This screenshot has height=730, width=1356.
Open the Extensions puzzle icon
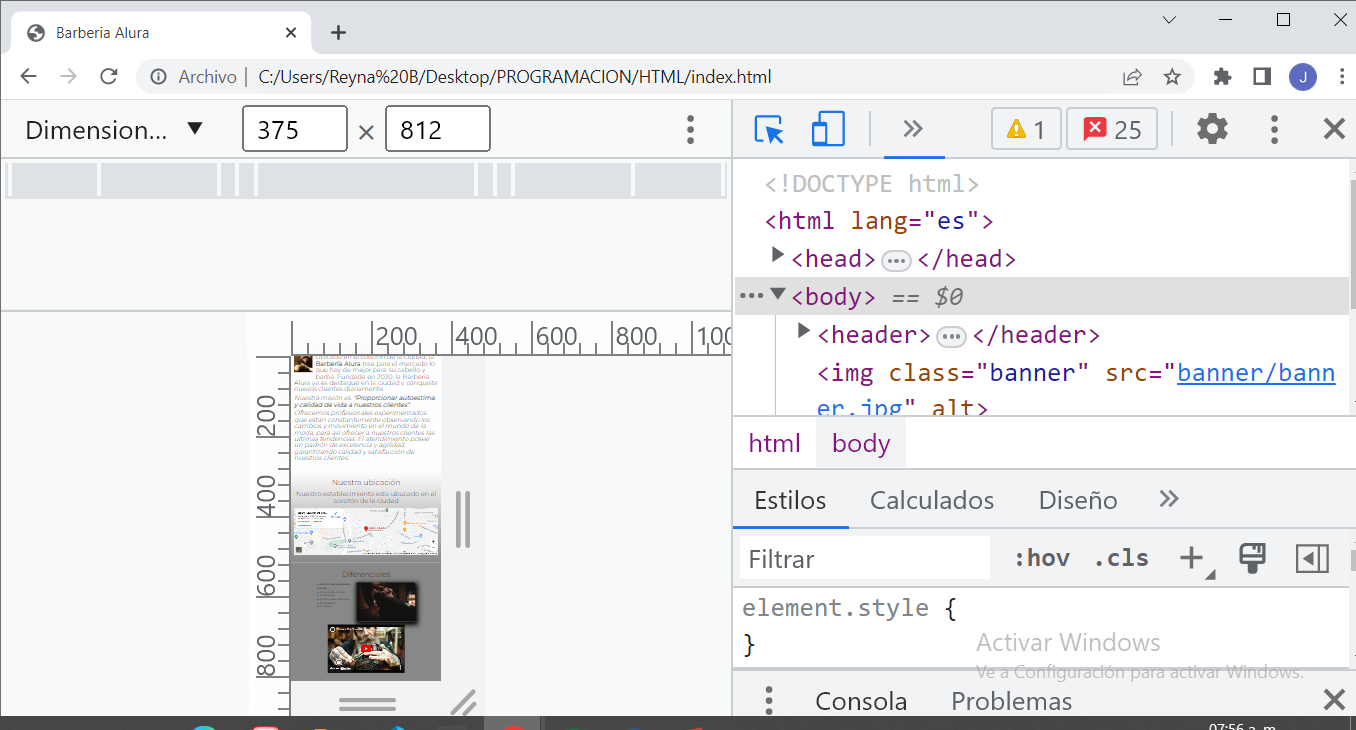(1222, 77)
